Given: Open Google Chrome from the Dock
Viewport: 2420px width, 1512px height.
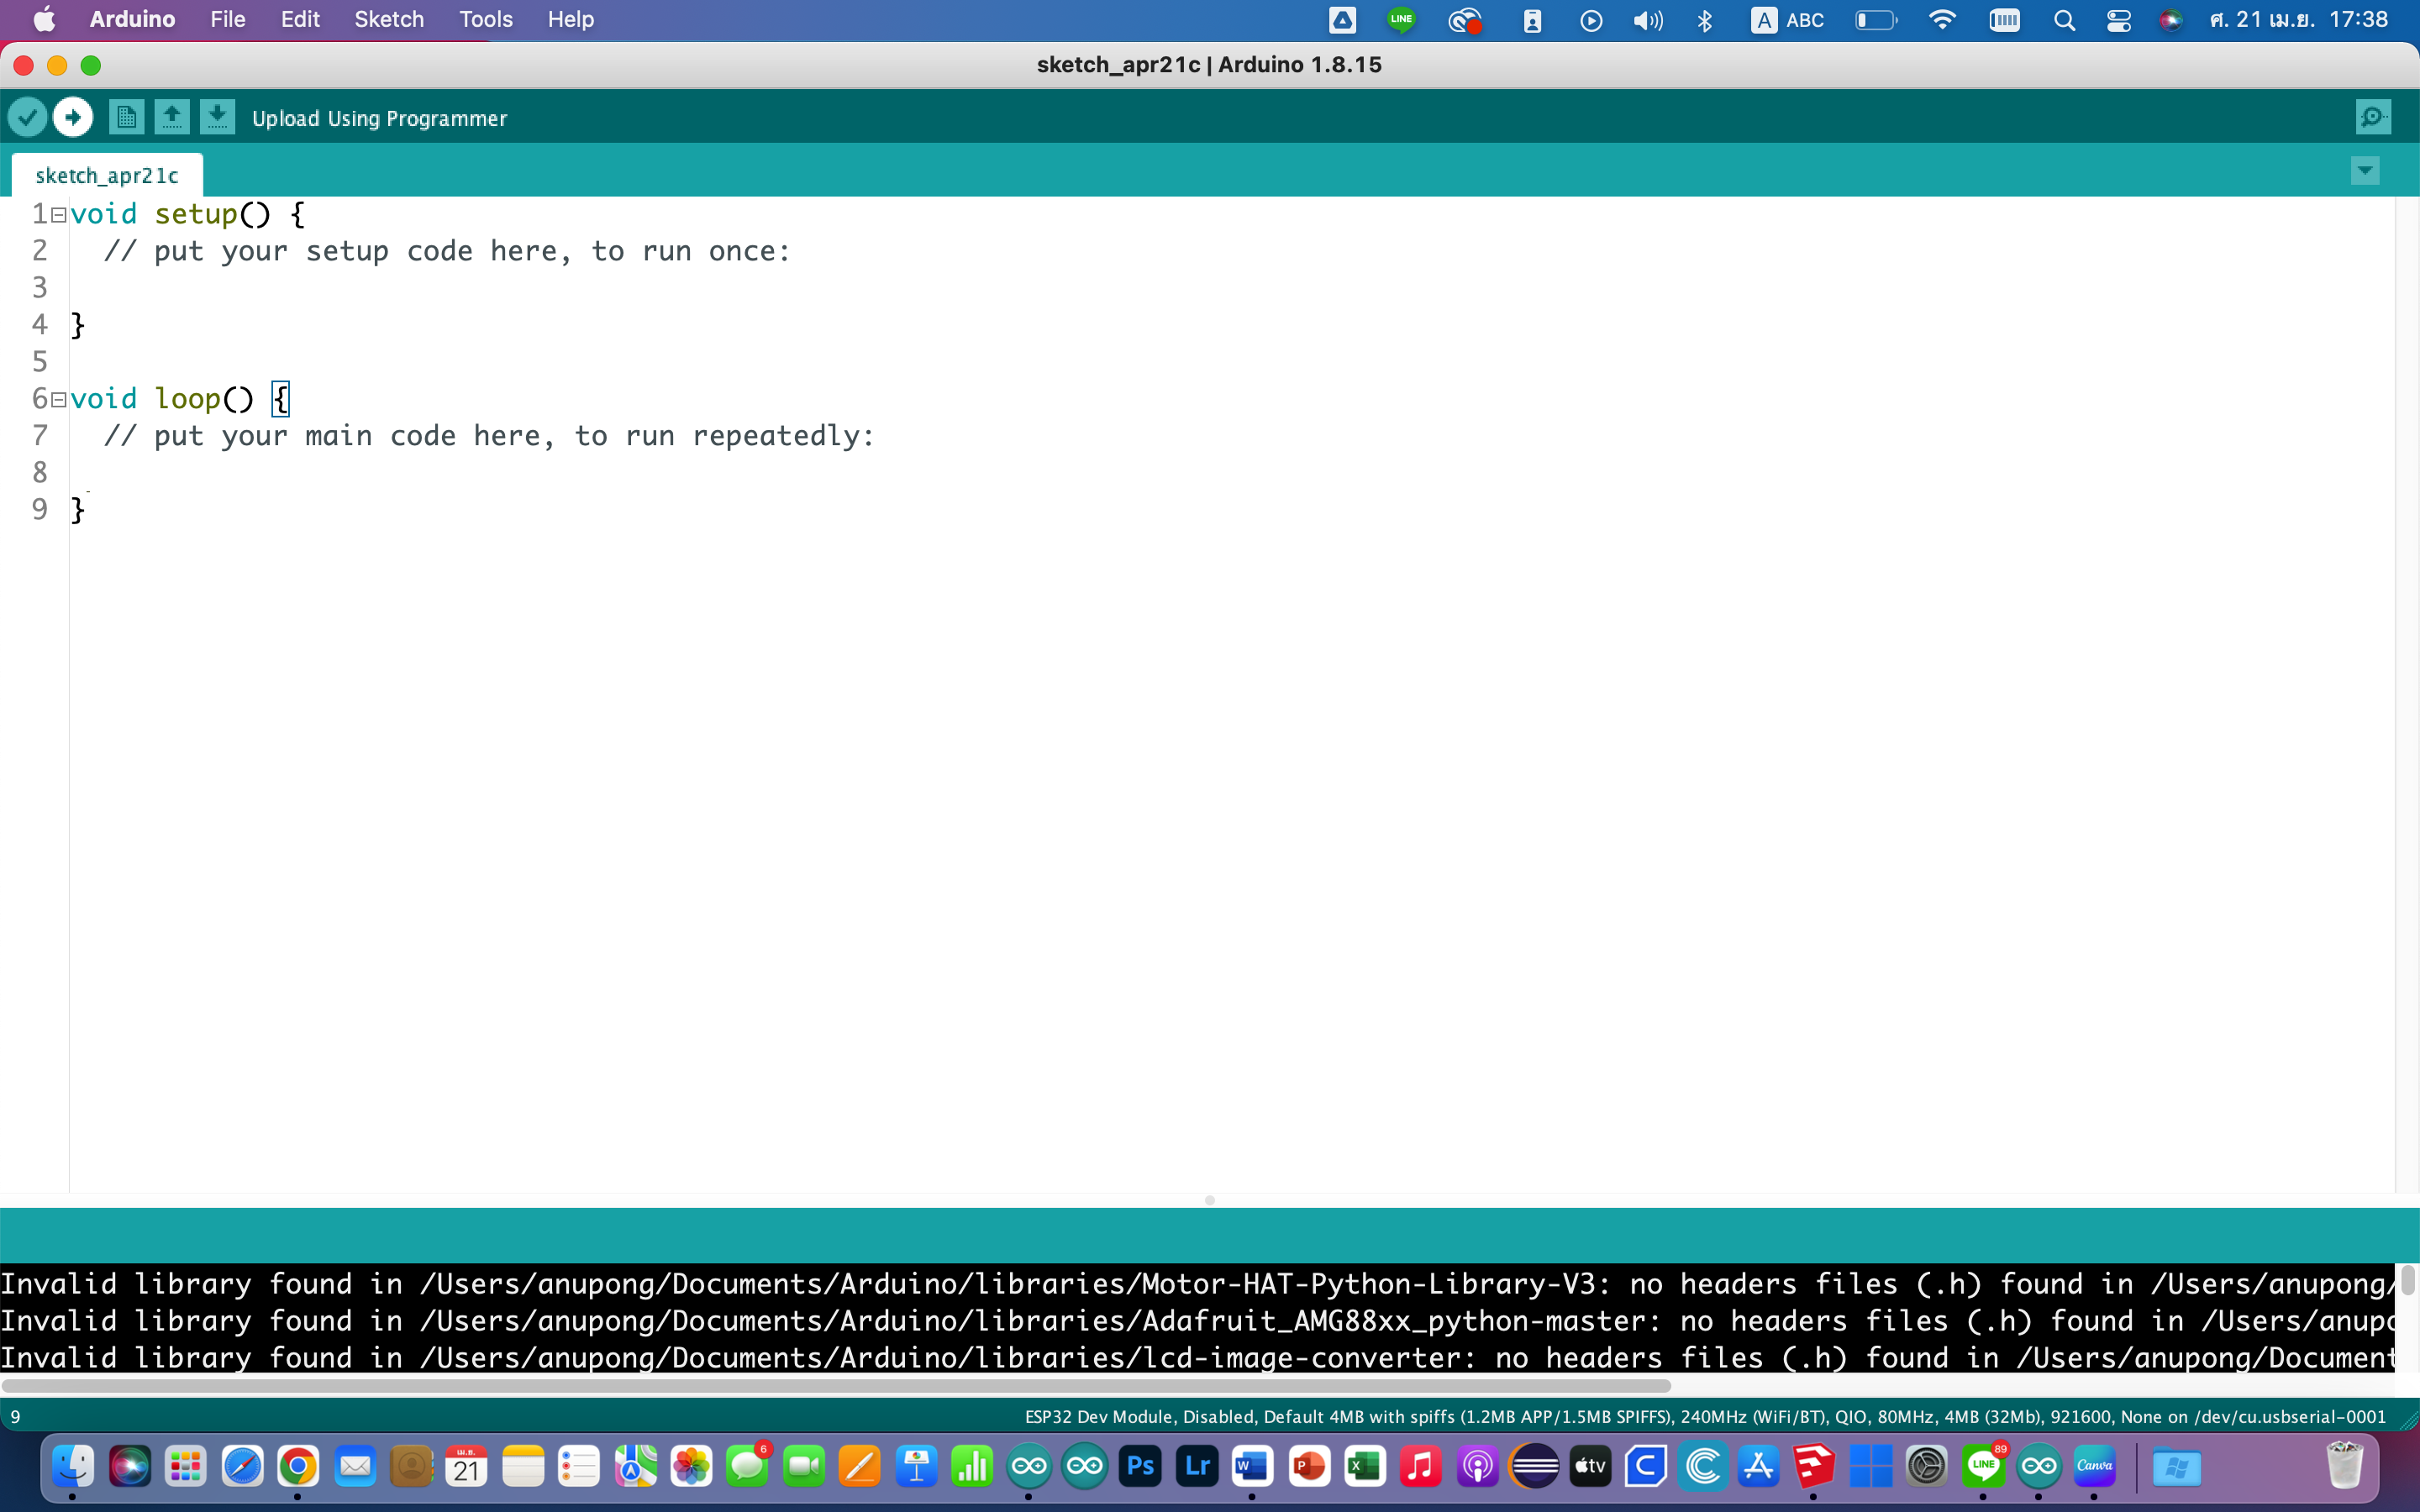Looking at the screenshot, I should [298, 1467].
